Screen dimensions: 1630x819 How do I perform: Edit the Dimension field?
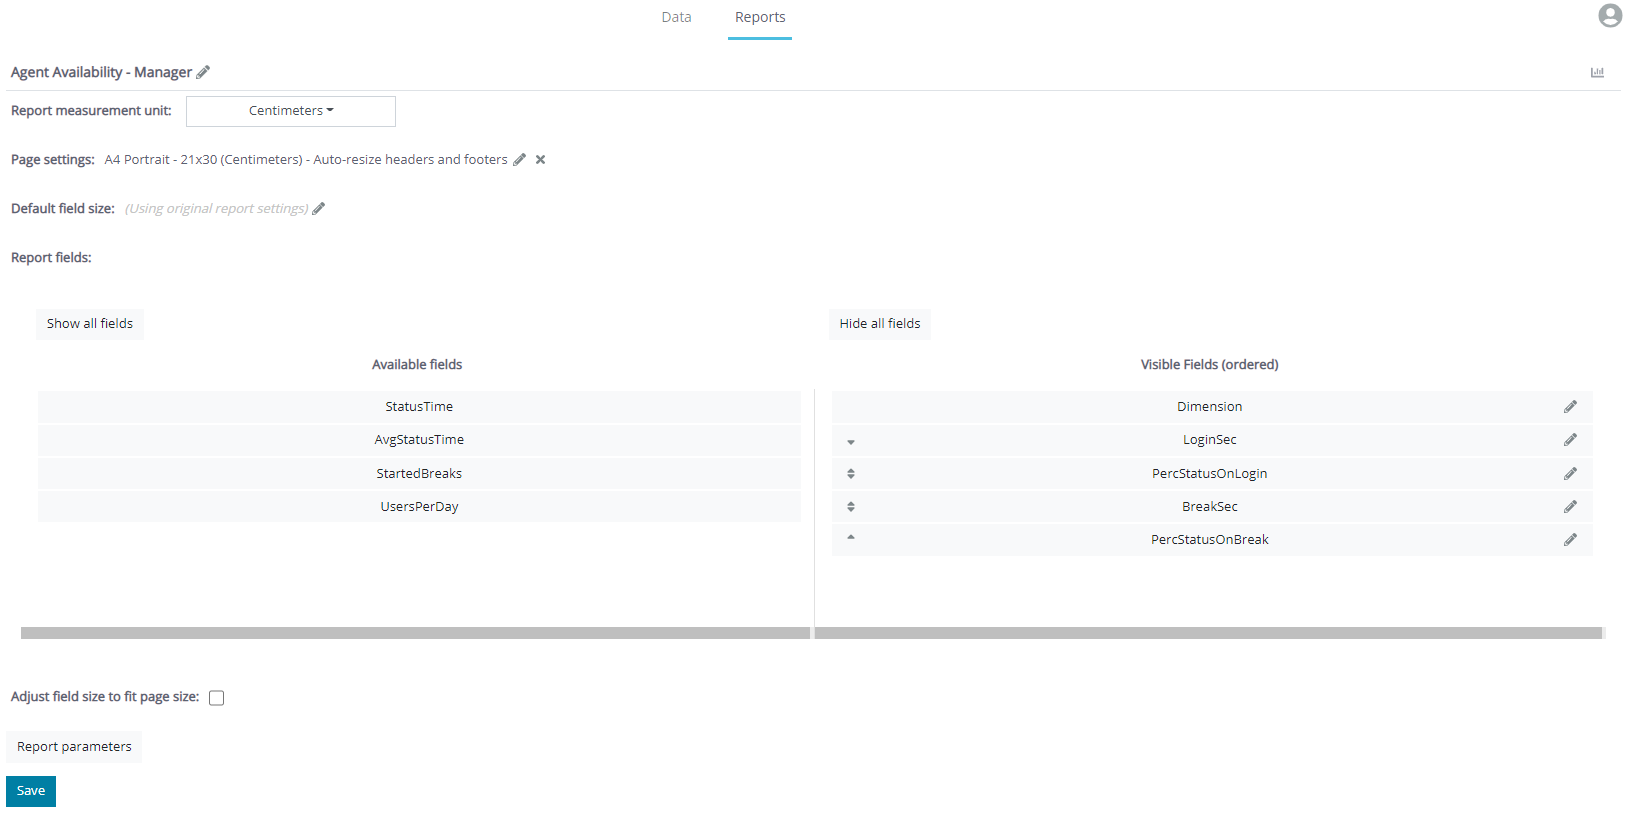point(1570,407)
